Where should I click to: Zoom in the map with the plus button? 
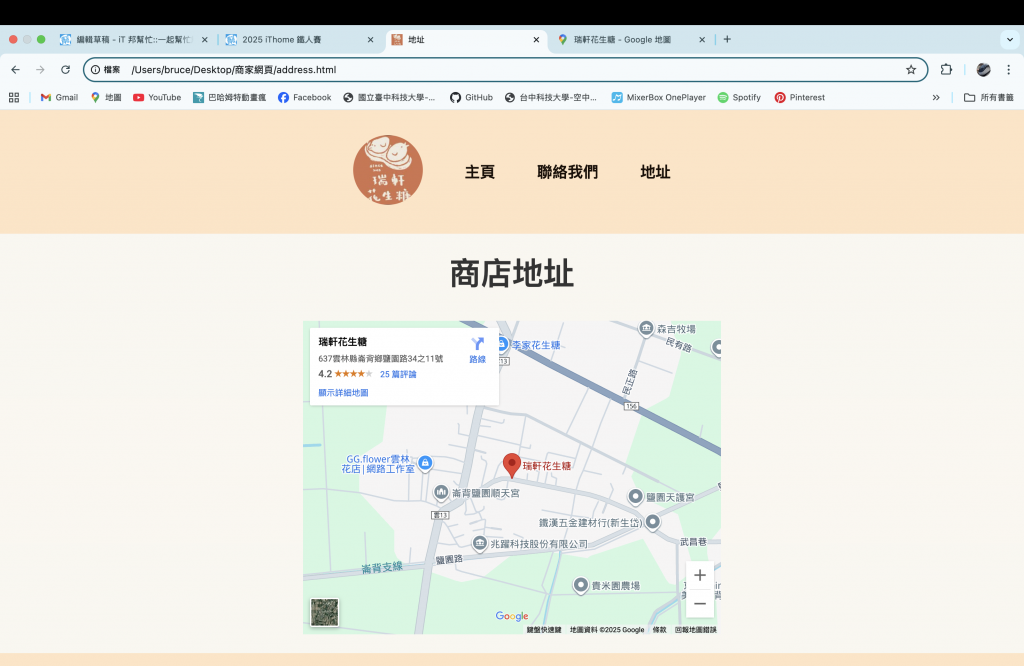point(699,575)
